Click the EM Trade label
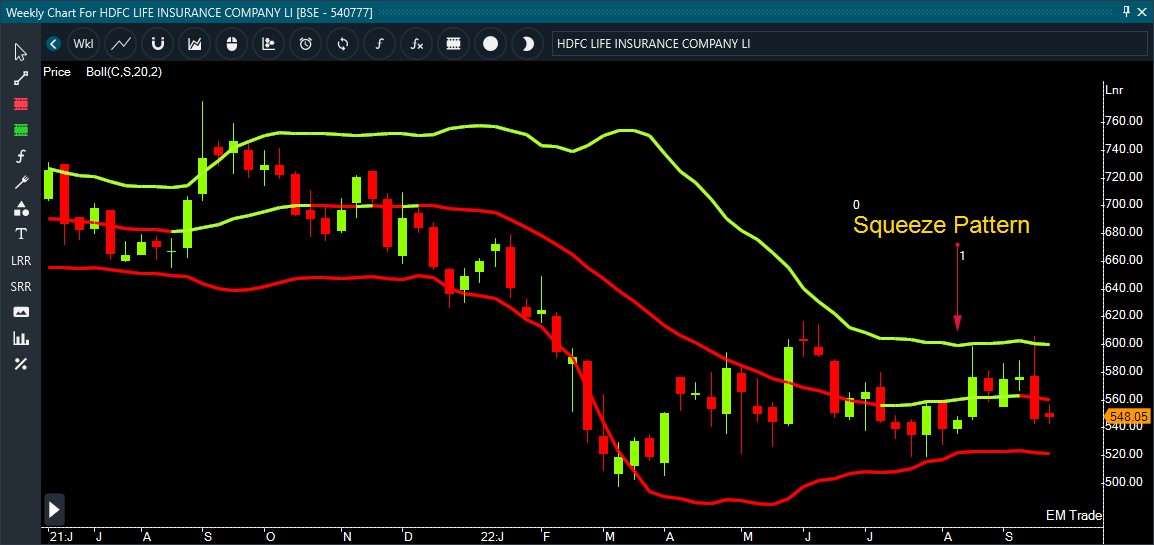This screenshot has width=1154, height=545. tap(1073, 516)
